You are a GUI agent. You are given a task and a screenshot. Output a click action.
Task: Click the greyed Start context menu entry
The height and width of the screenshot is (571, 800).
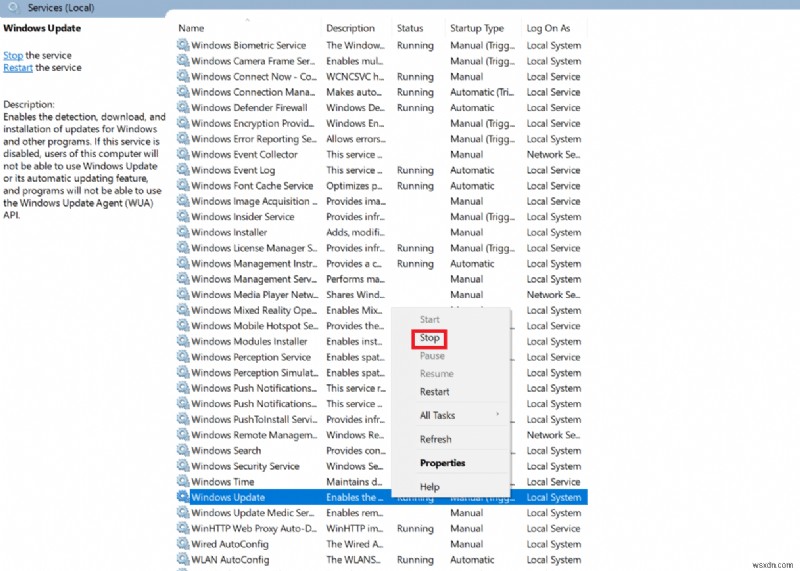430,319
